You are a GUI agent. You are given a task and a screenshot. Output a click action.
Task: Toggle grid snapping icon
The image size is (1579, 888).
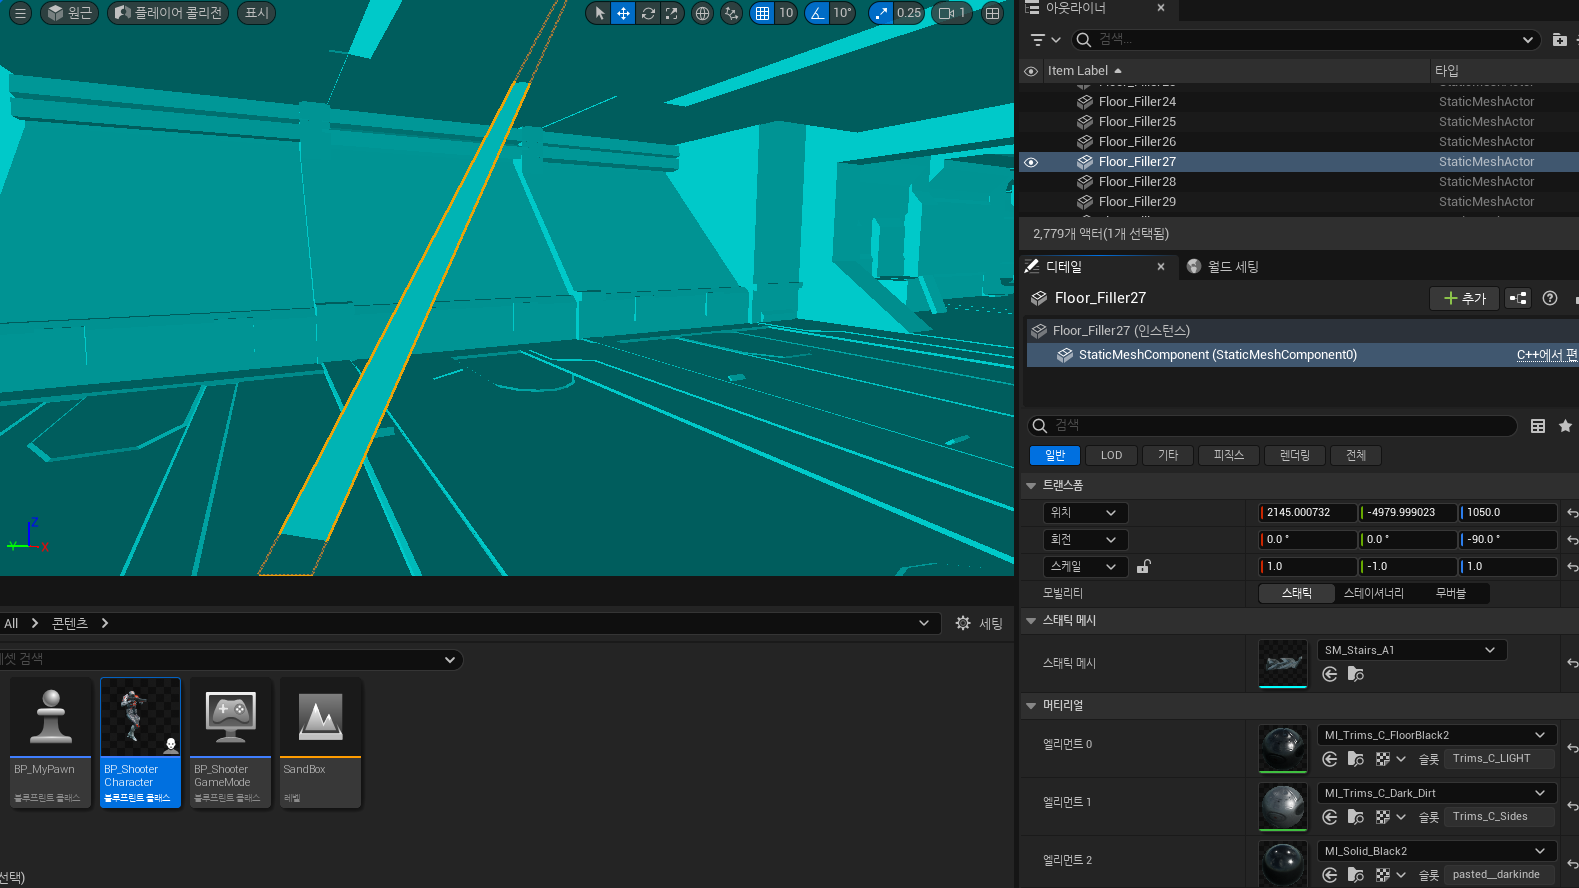pos(763,13)
